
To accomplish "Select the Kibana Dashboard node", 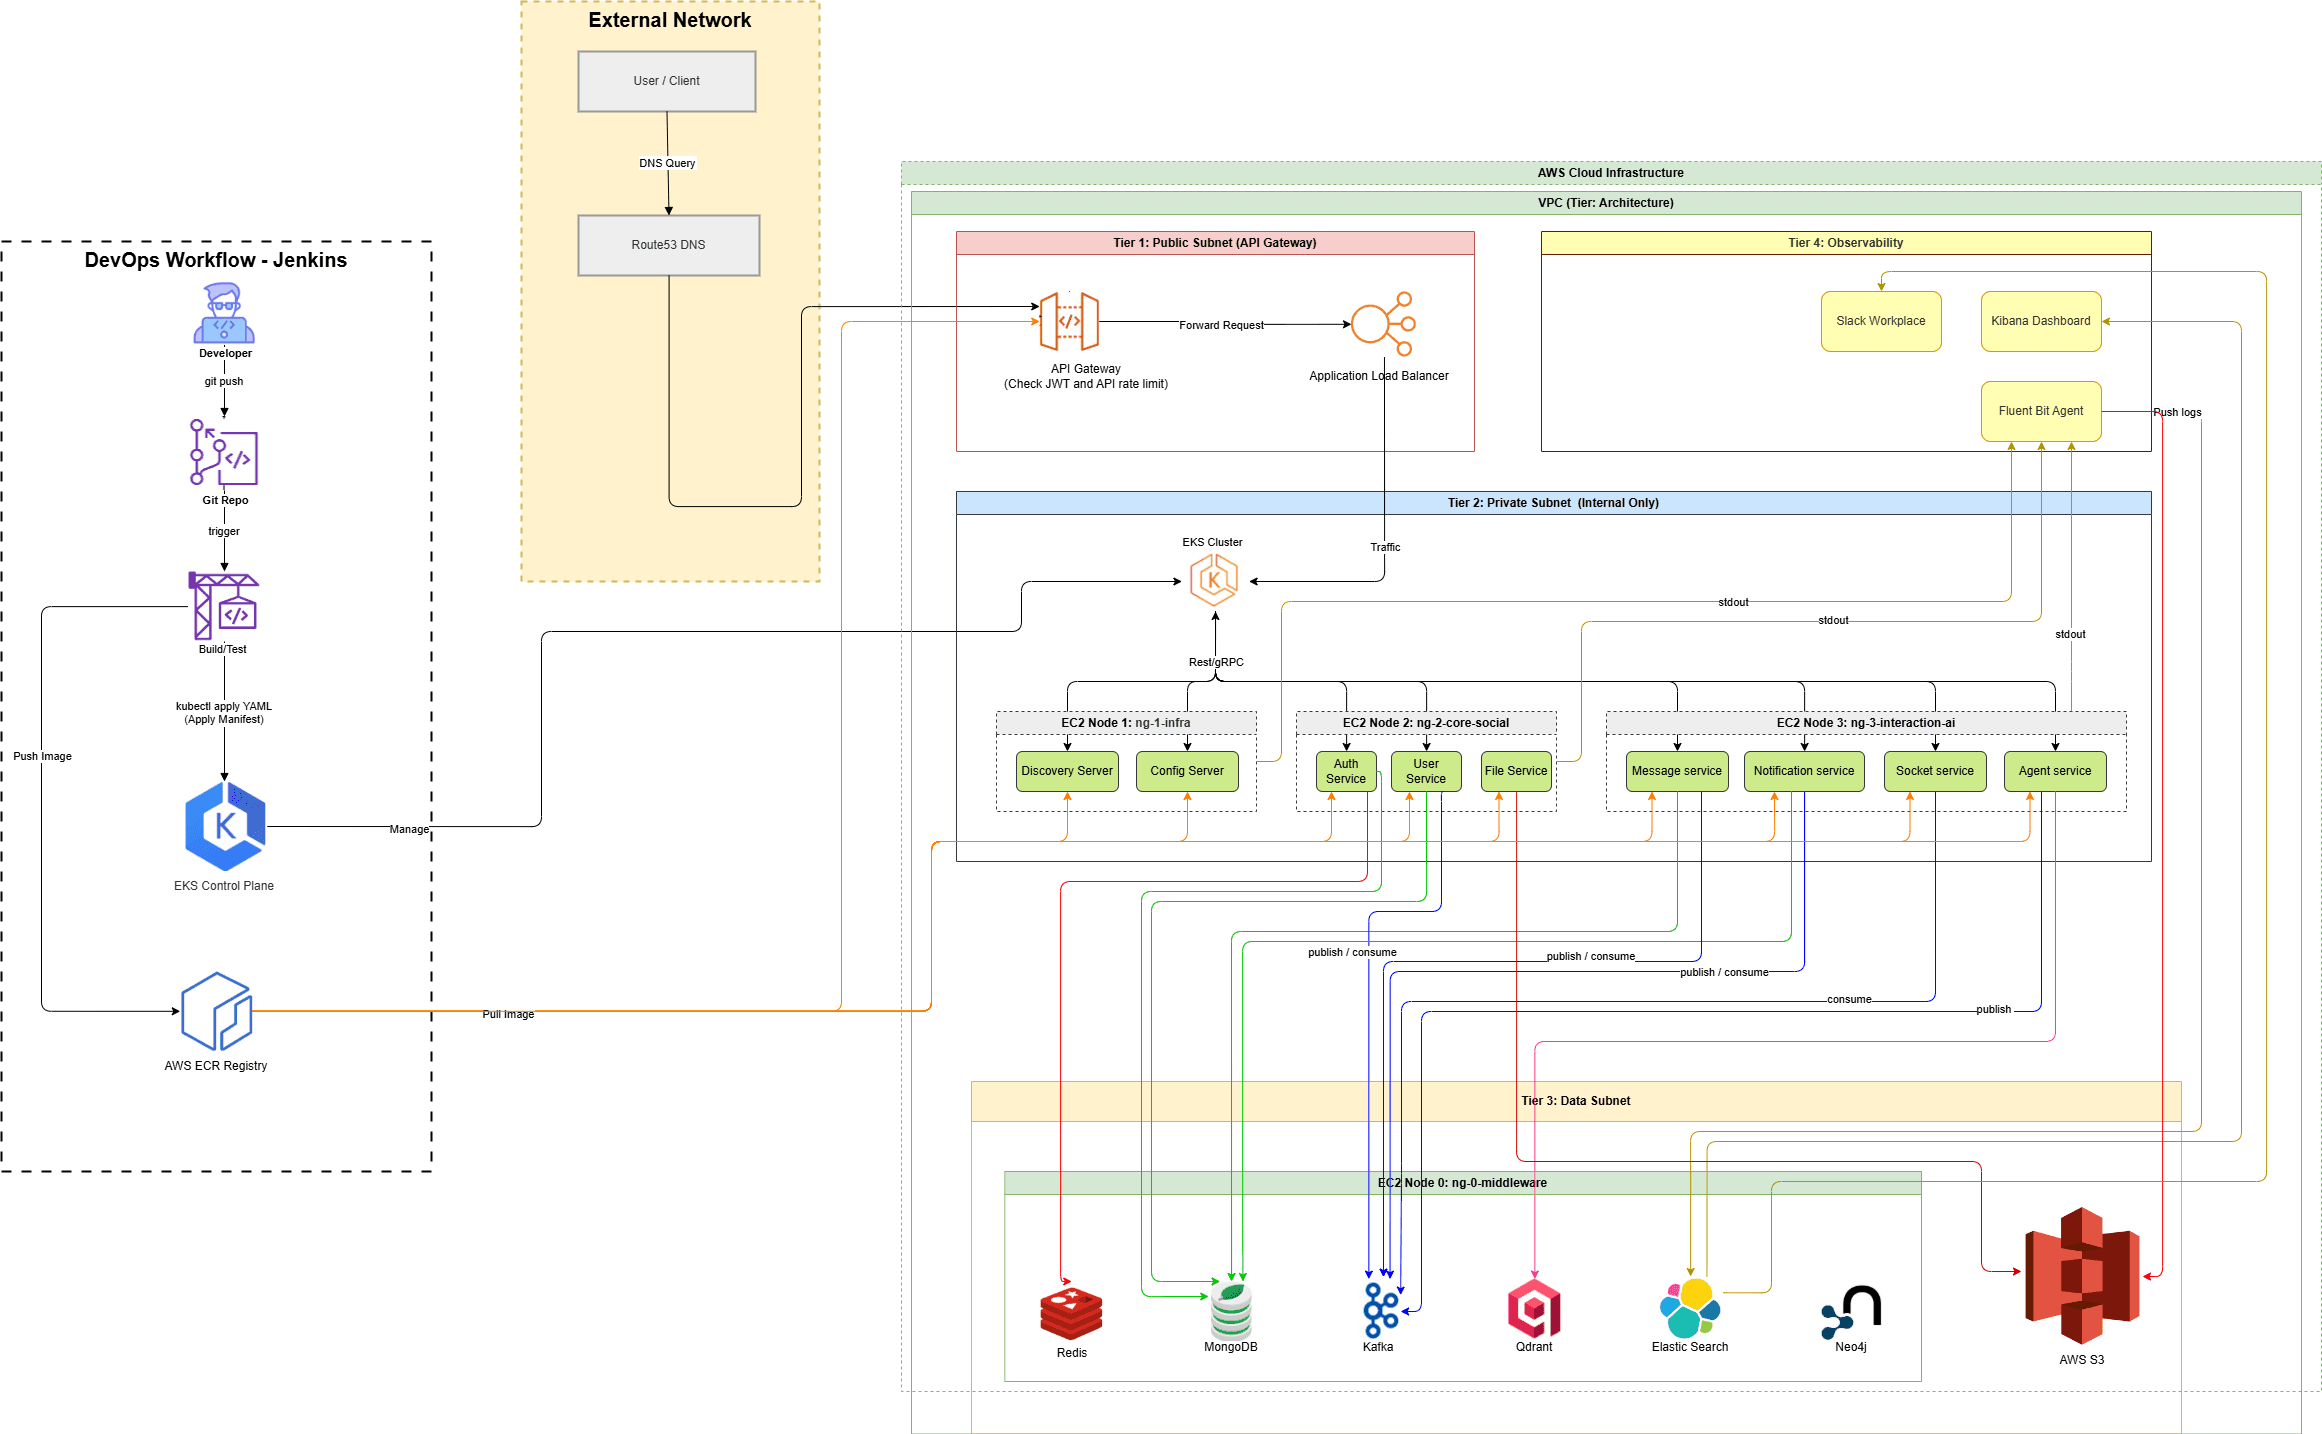I will 2041,321.
